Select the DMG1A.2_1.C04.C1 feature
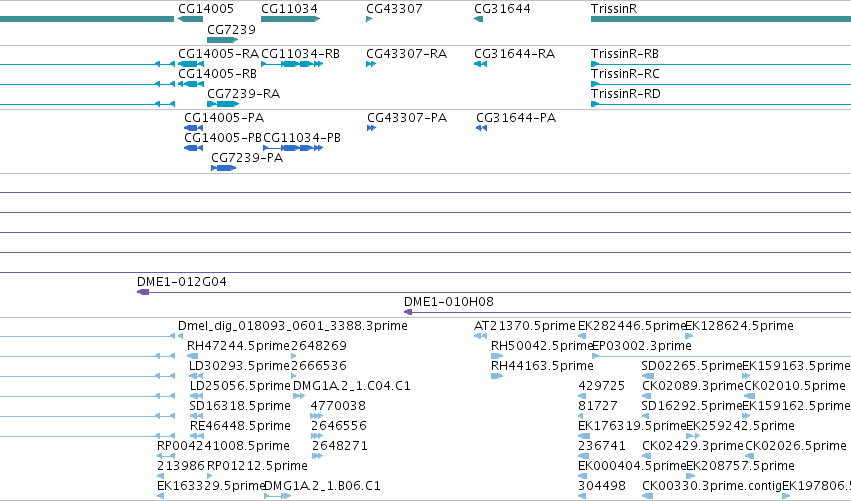This screenshot has height=501, width=851. (x=299, y=396)
